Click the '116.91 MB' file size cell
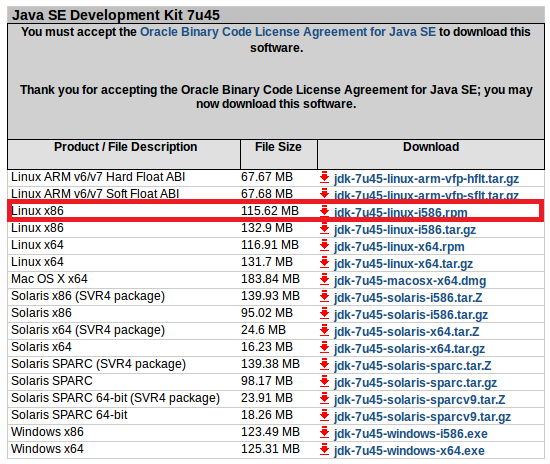 click(x=270, y=245)
